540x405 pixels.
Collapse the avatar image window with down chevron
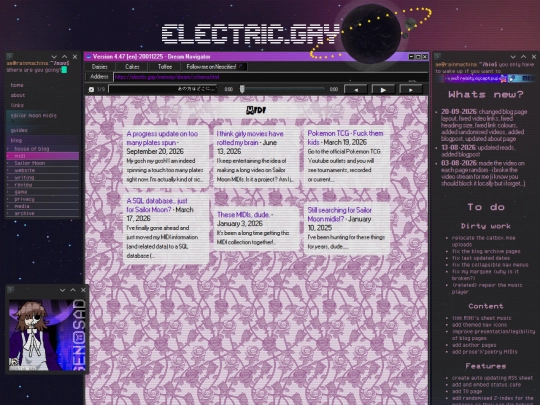62,290
